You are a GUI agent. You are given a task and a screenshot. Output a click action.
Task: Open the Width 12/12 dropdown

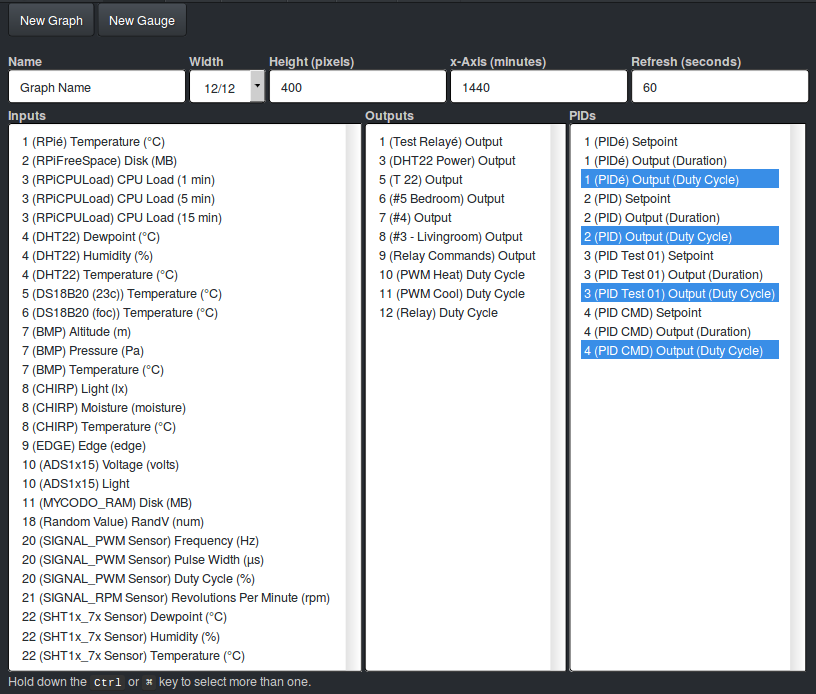point(227,87)
